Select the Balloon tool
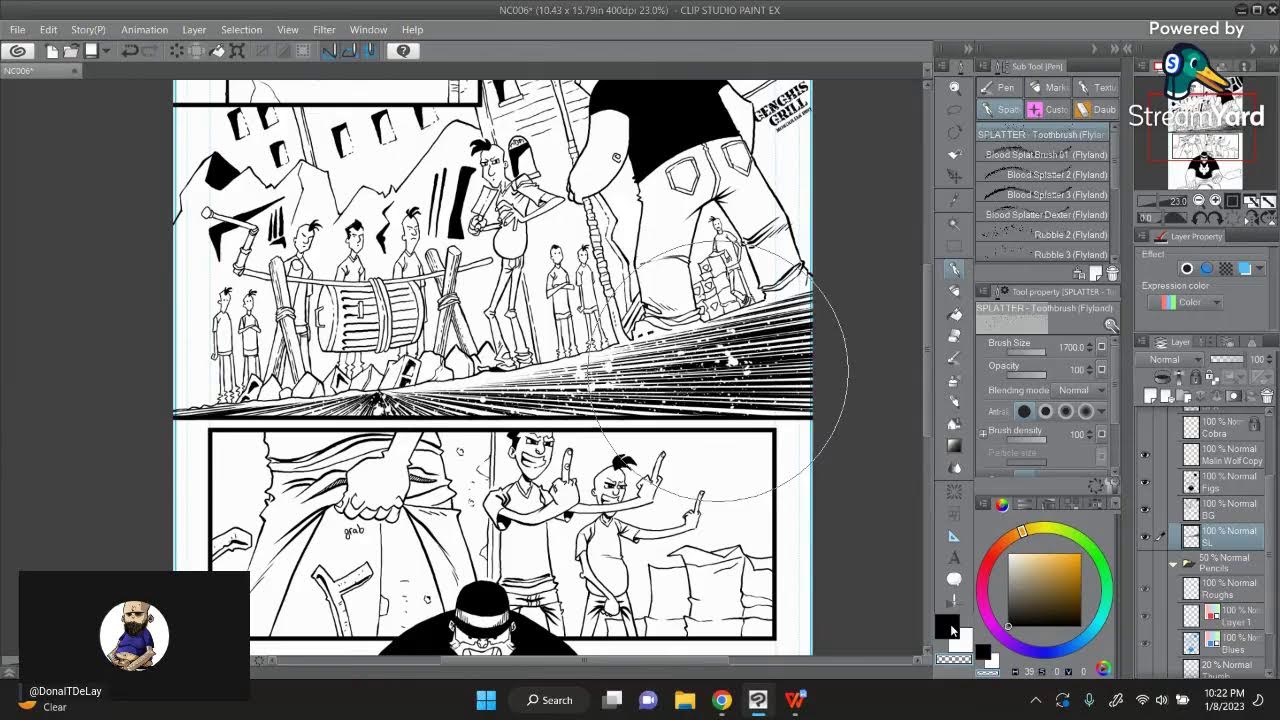1280x720 pixels. [954, 579]
